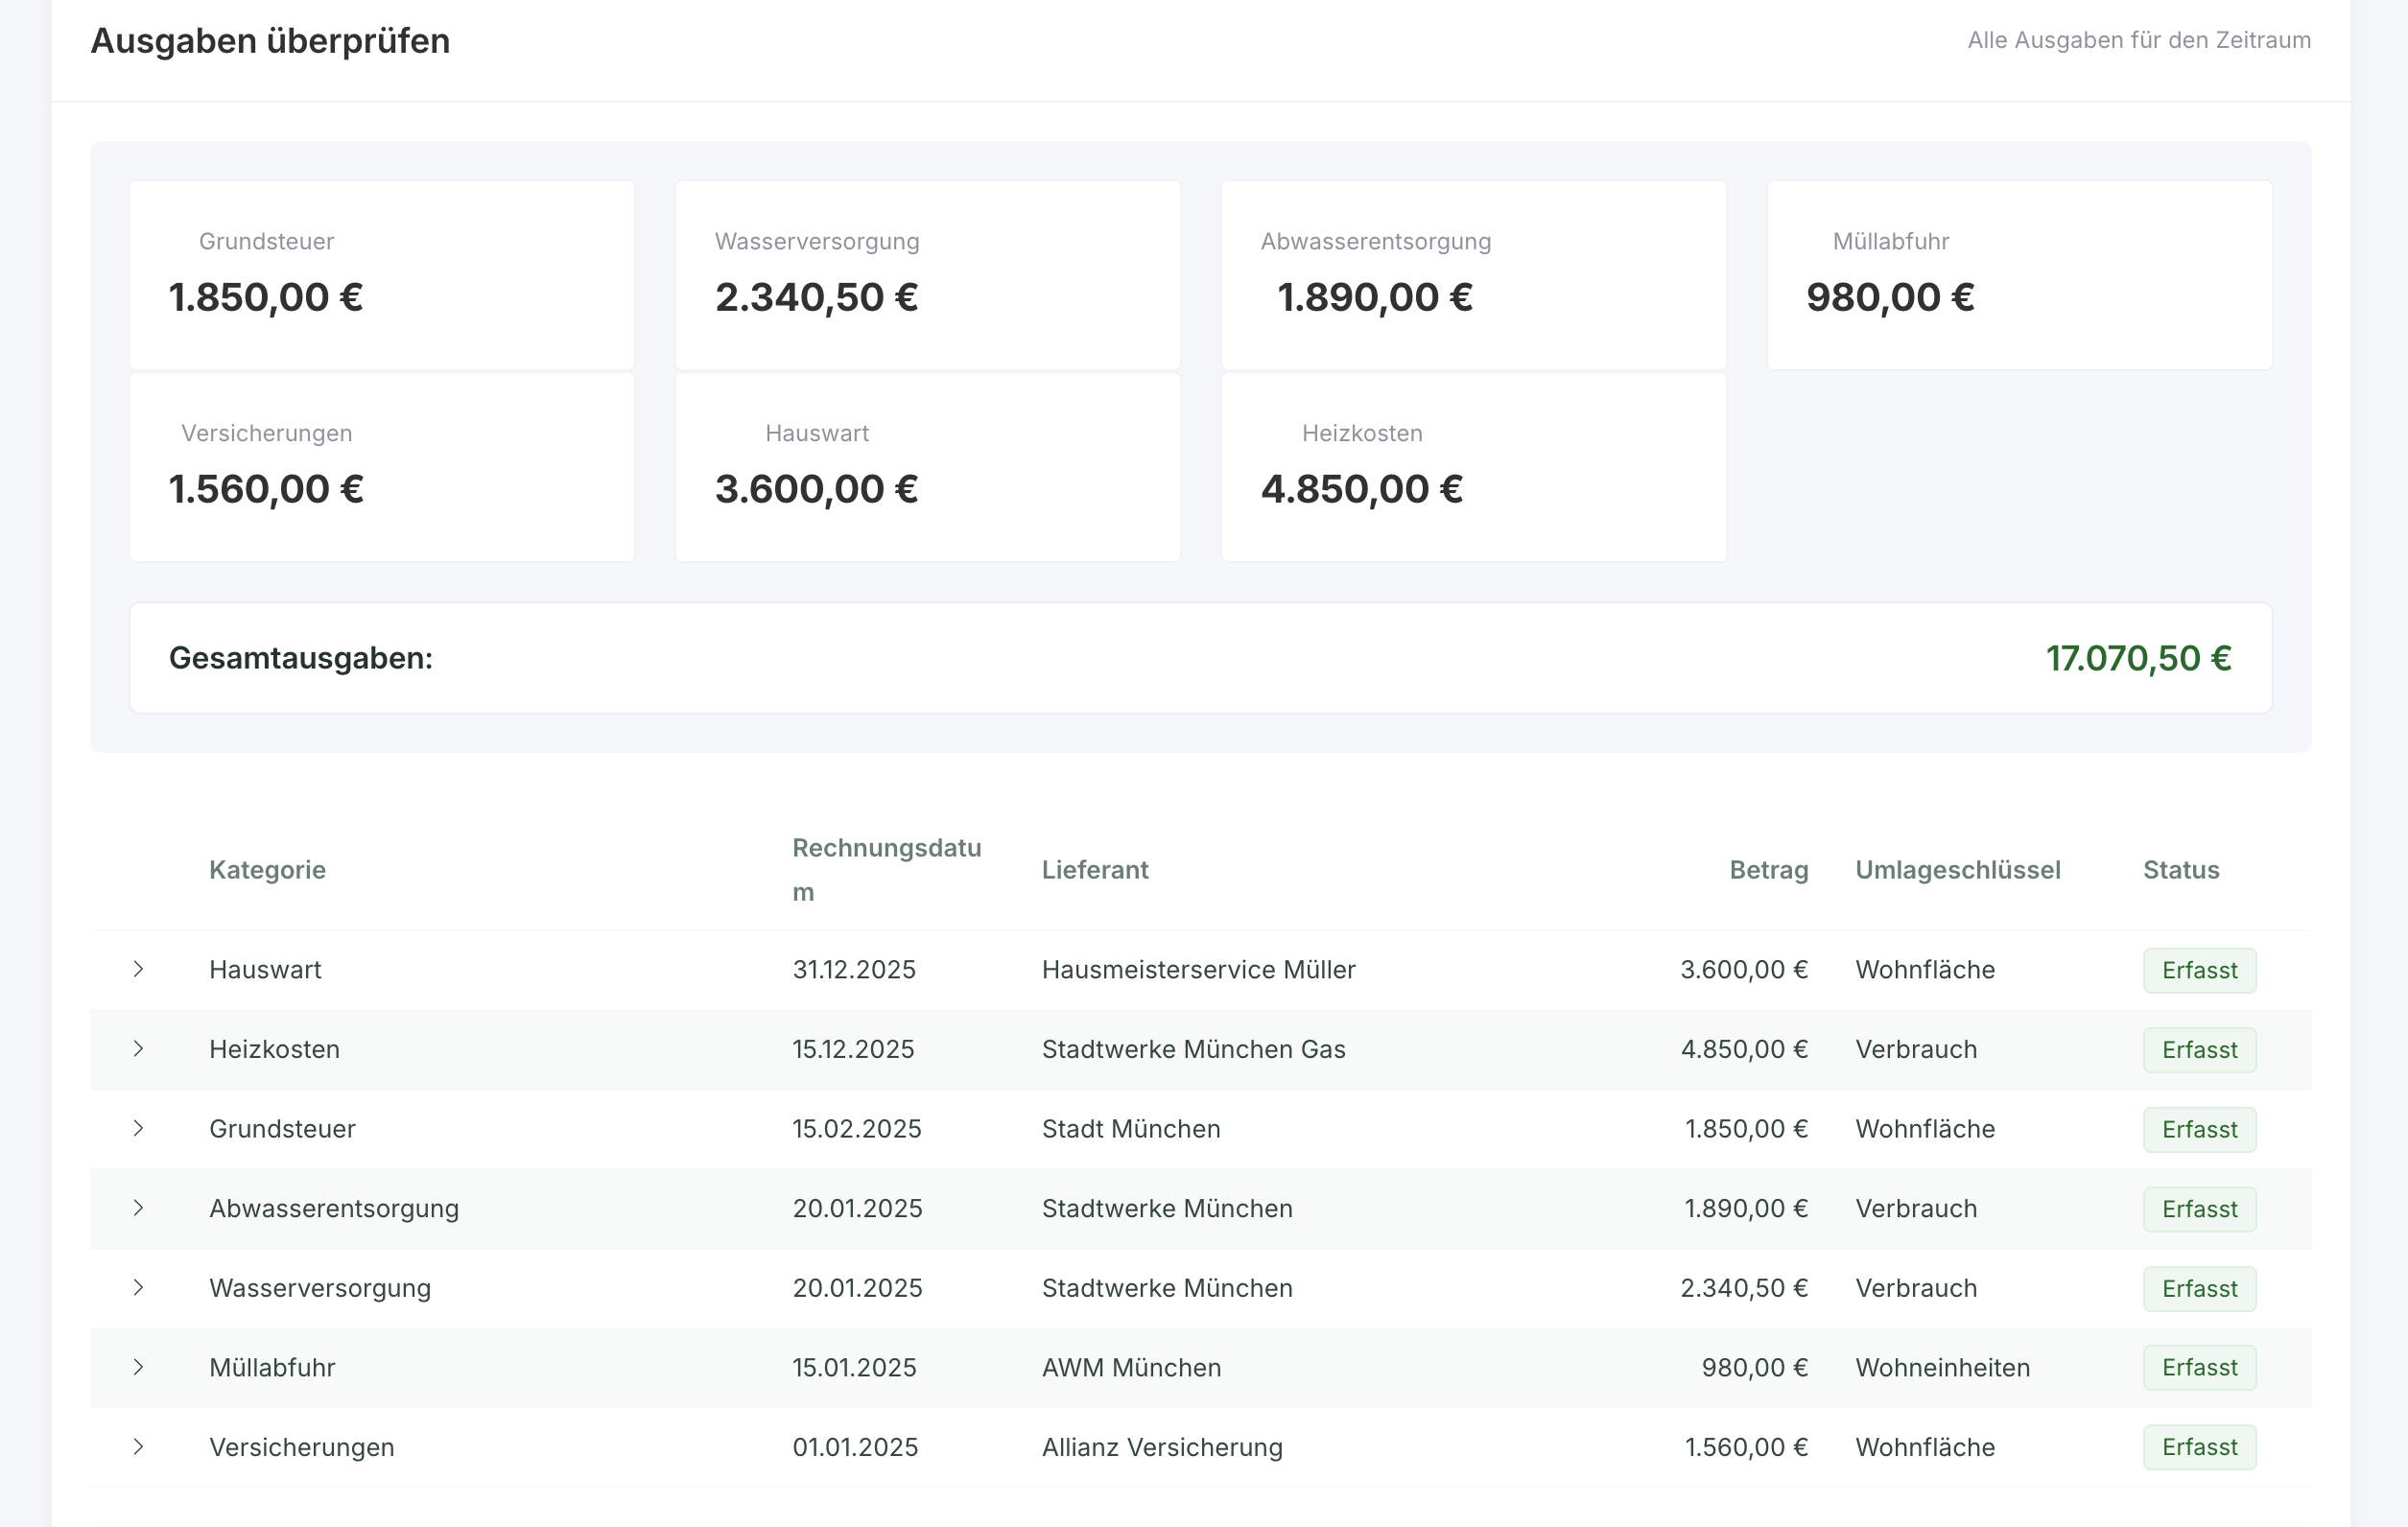The width and height of the screenshot is (2408, 1527).
Task: Click the Lieferant column header
Action: (x=1094, y=869)
